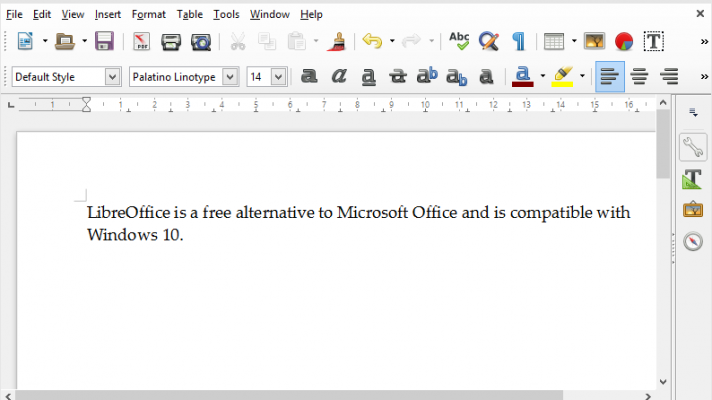Image resolution: width=712 pixels, height=400 pixels.
Task: Export directly as PDF icon
Action: point(141,41)
